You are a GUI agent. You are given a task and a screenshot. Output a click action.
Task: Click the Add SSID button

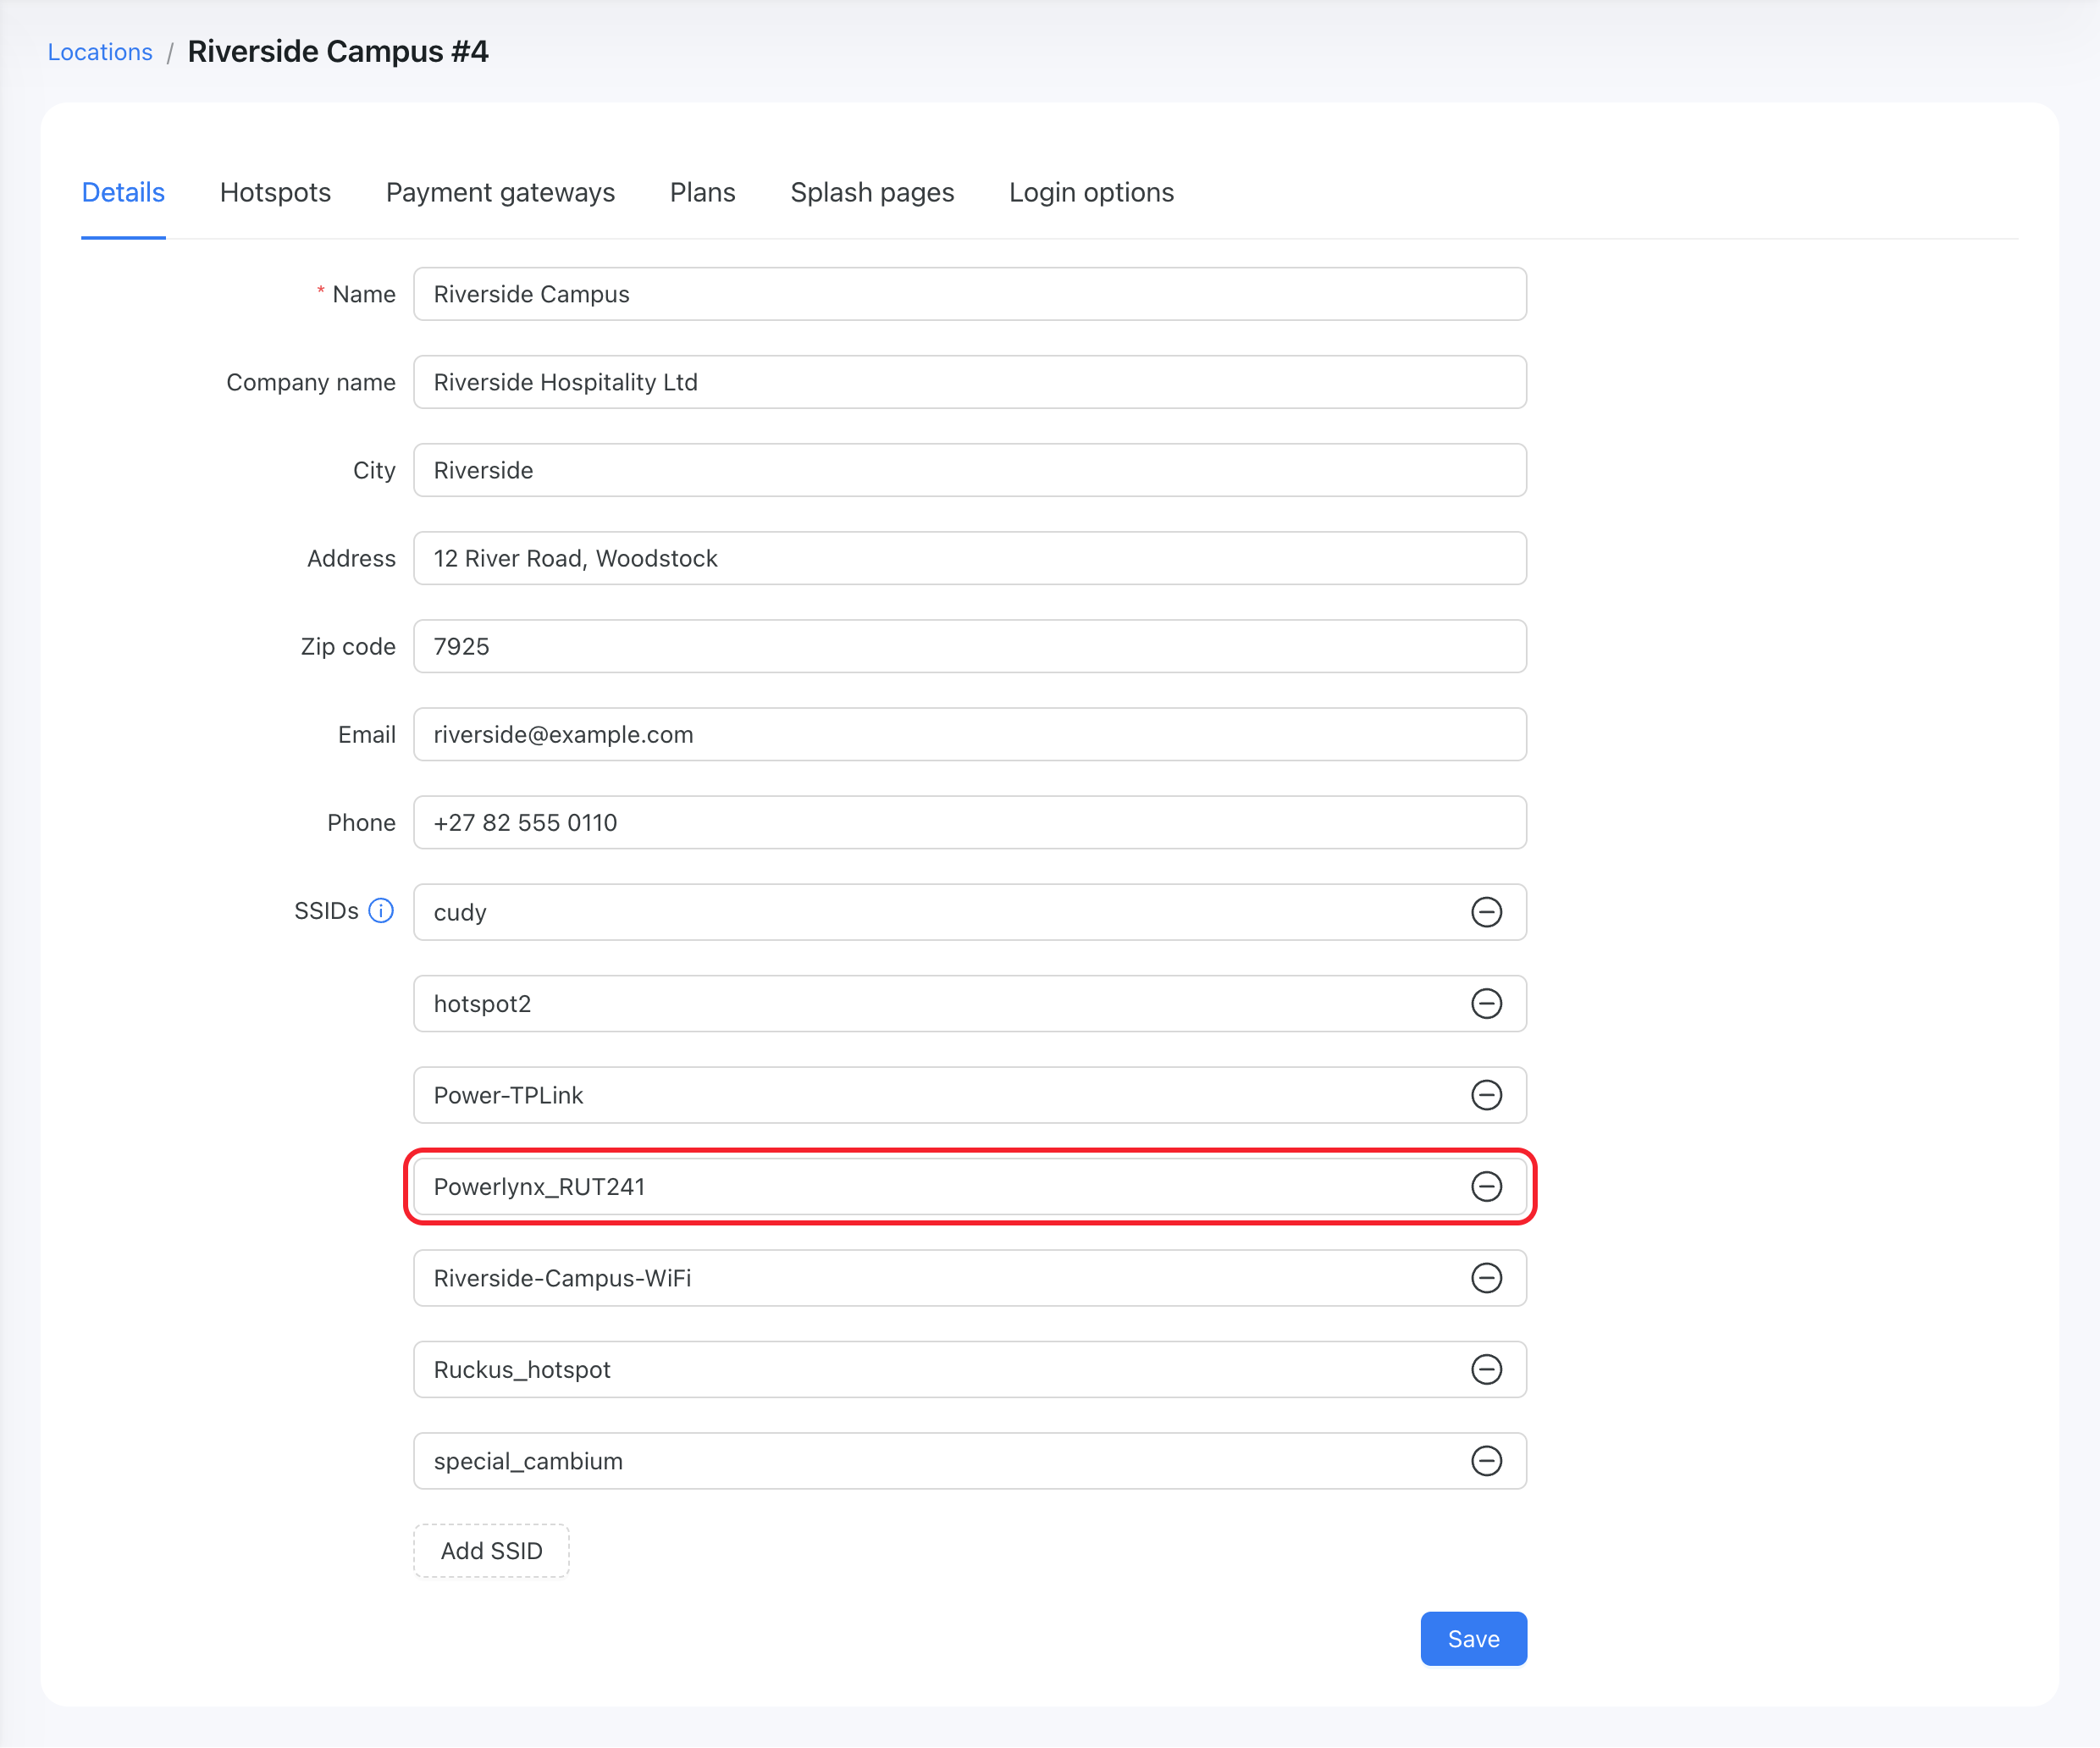[491, 1550]
